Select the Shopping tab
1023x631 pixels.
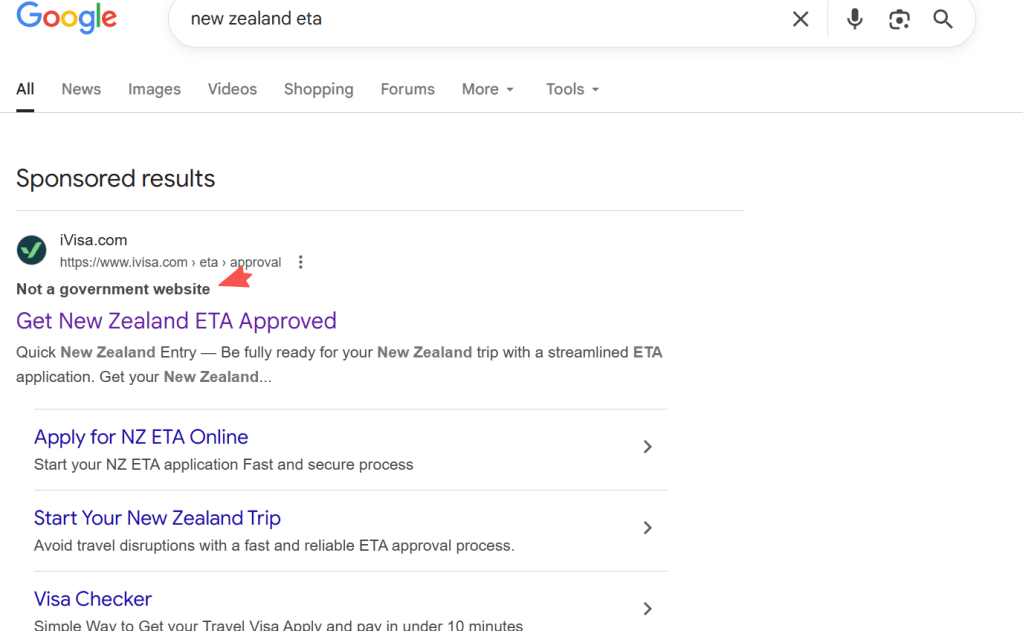coord(318,89)
